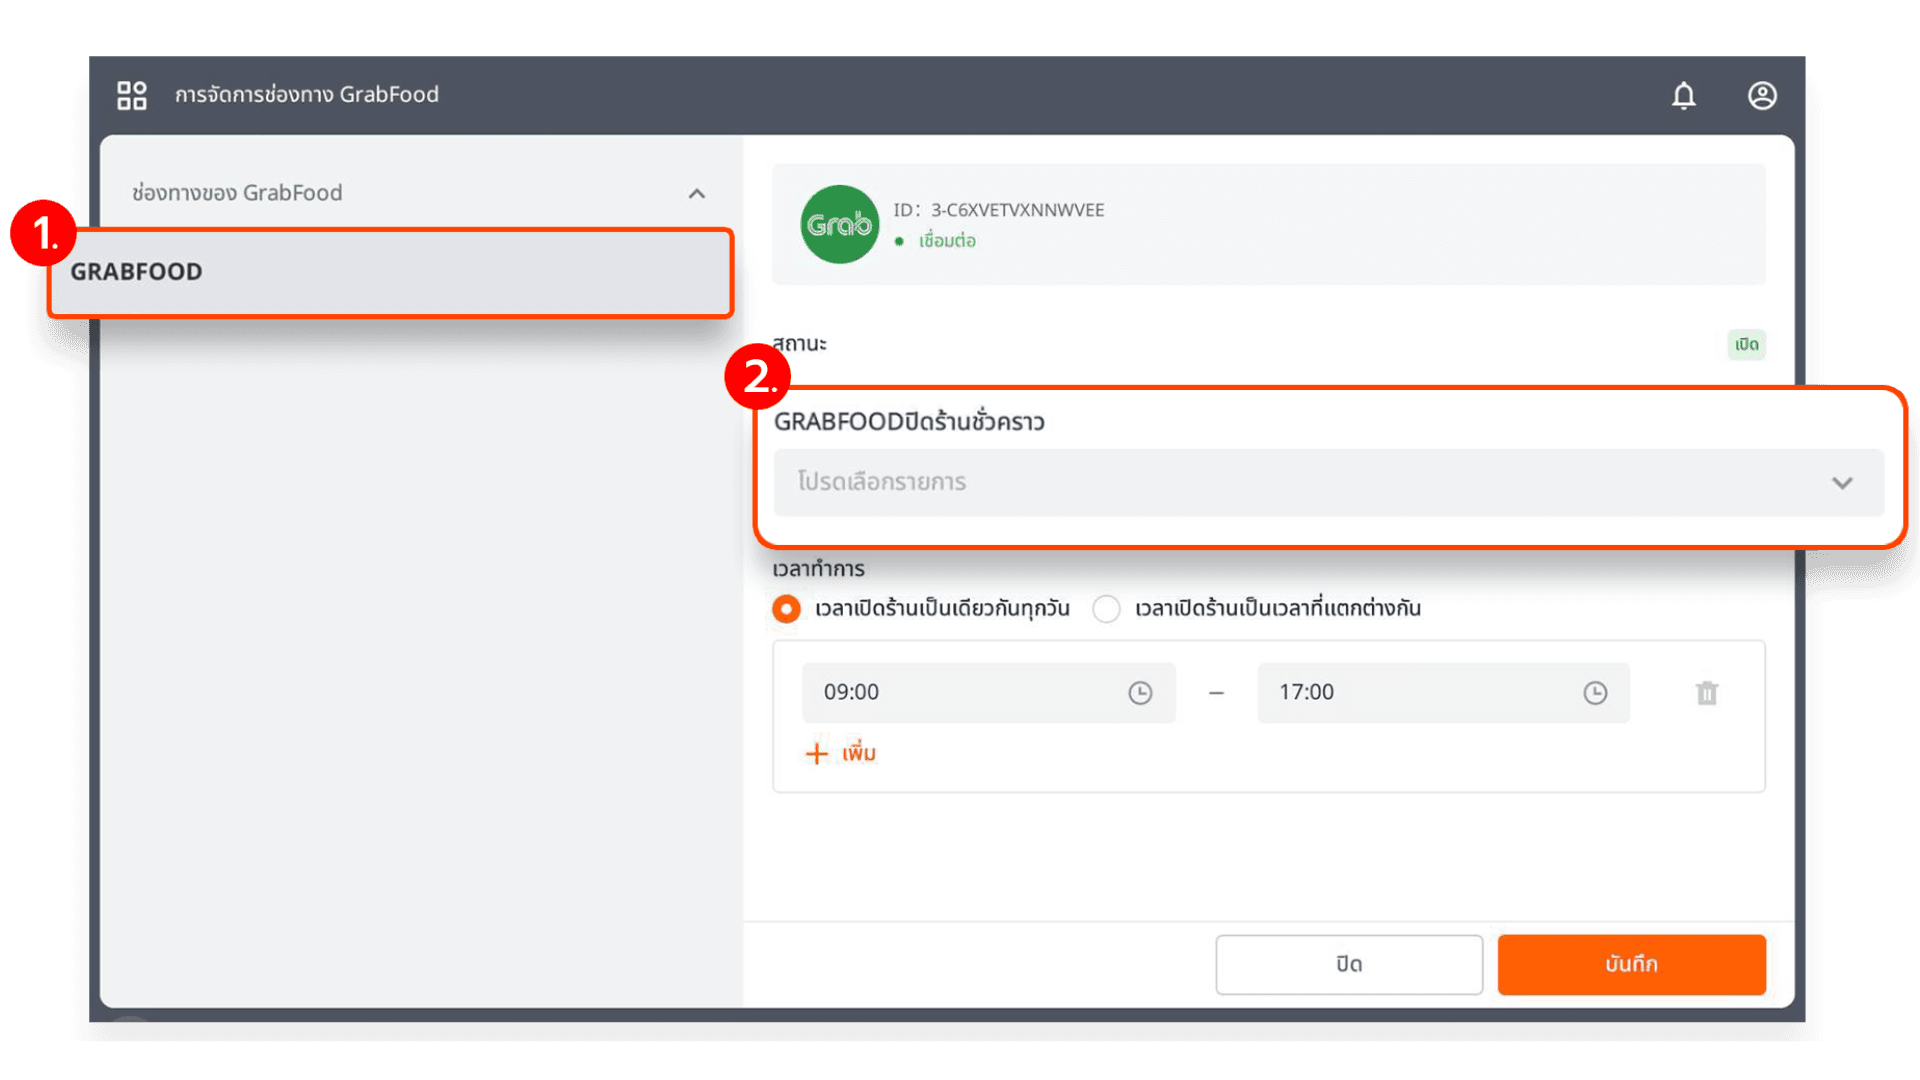
Task: Toggle the เปิด status badge
Action: click(x=1745, y=344)
